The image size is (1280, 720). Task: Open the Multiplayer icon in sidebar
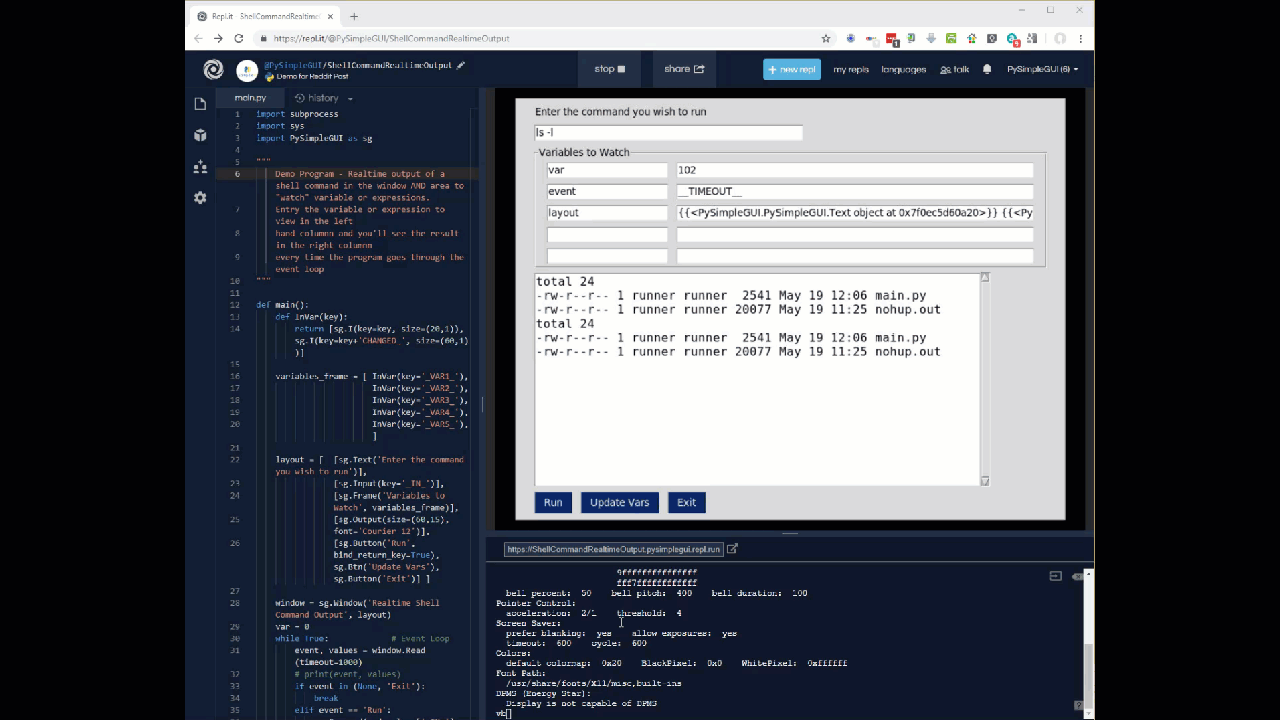click(x=200, y=166)
